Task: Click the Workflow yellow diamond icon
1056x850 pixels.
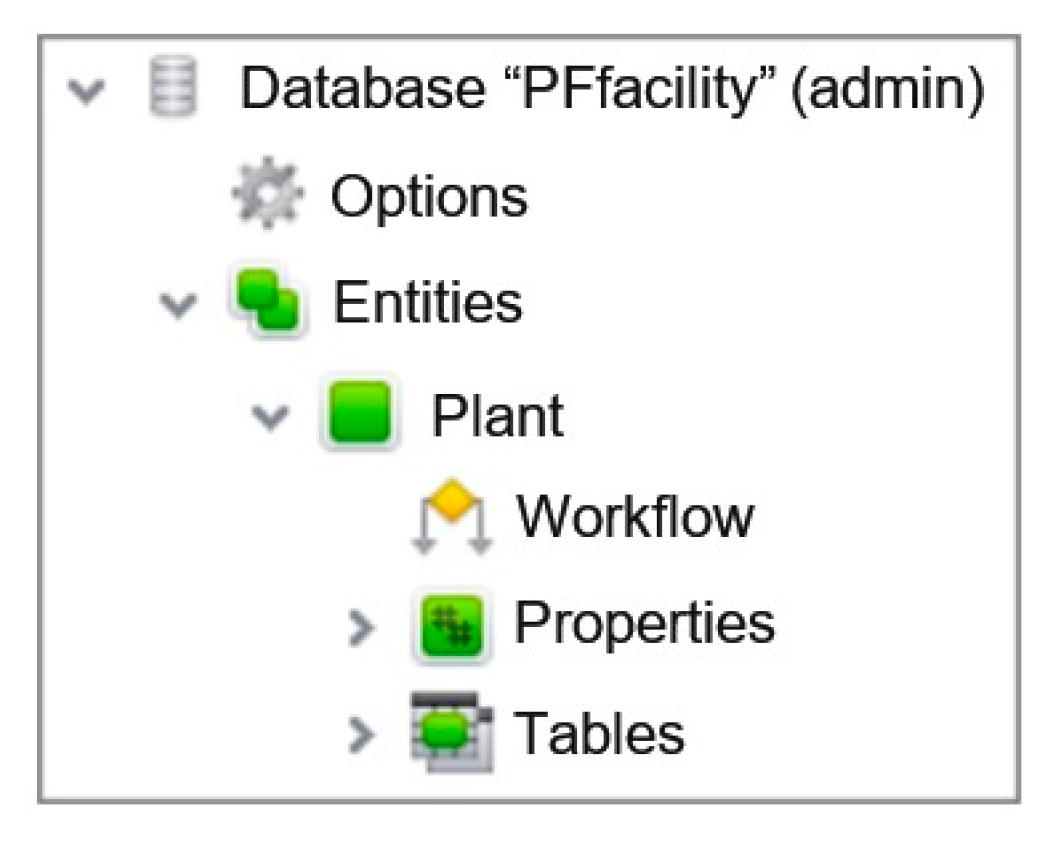Action: (x=453, y=520)
